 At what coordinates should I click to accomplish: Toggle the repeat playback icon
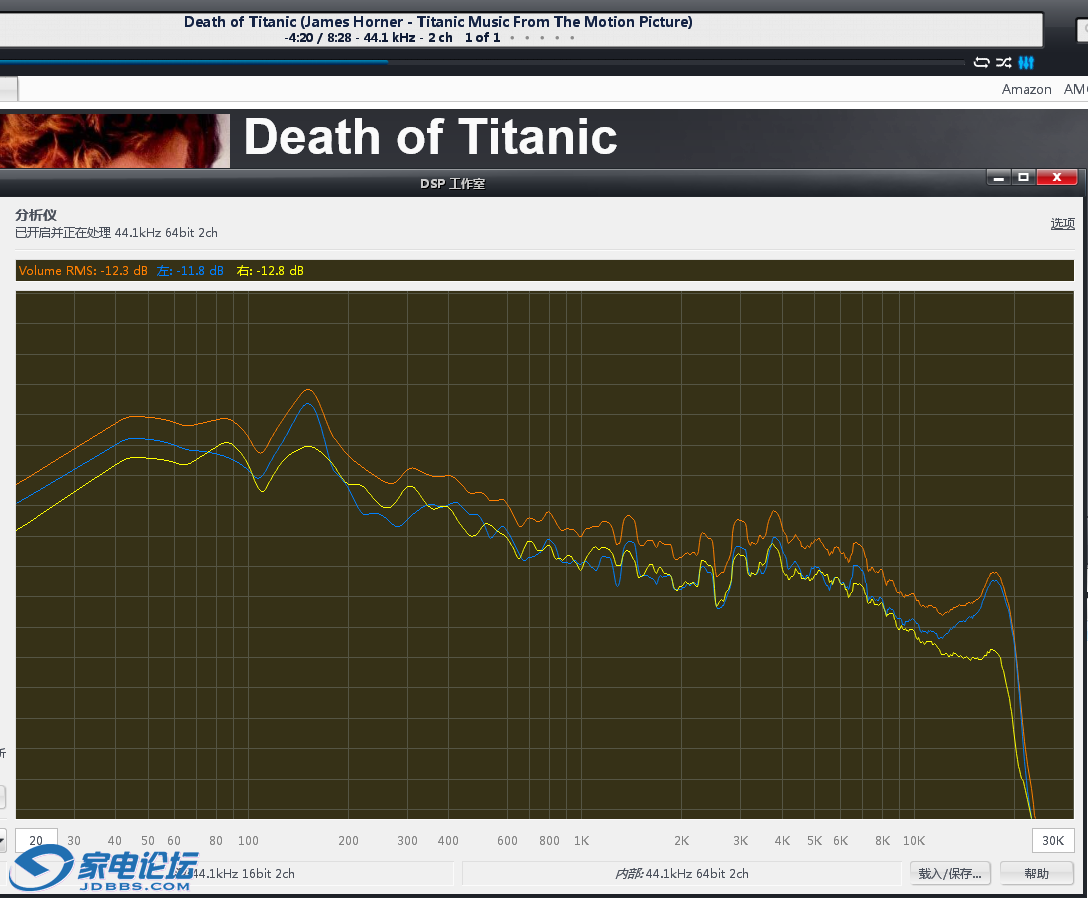point(981,63)
